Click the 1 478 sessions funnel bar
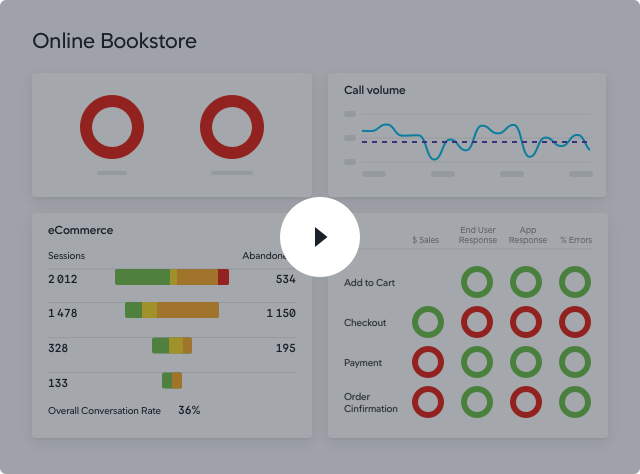 [172, 310]
